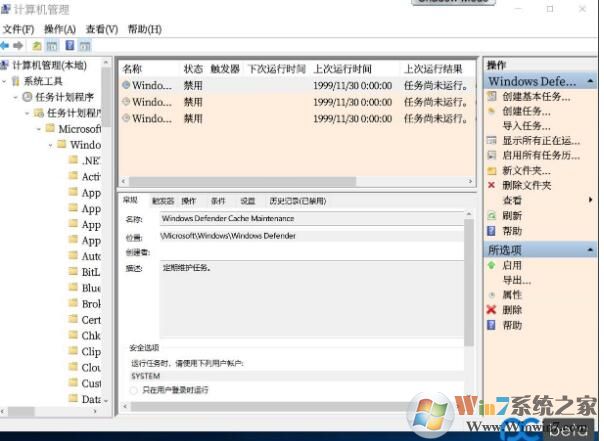604x441 pixels.
Task: Click help icon under 所选项 section
Action: [x=492, y=325]
